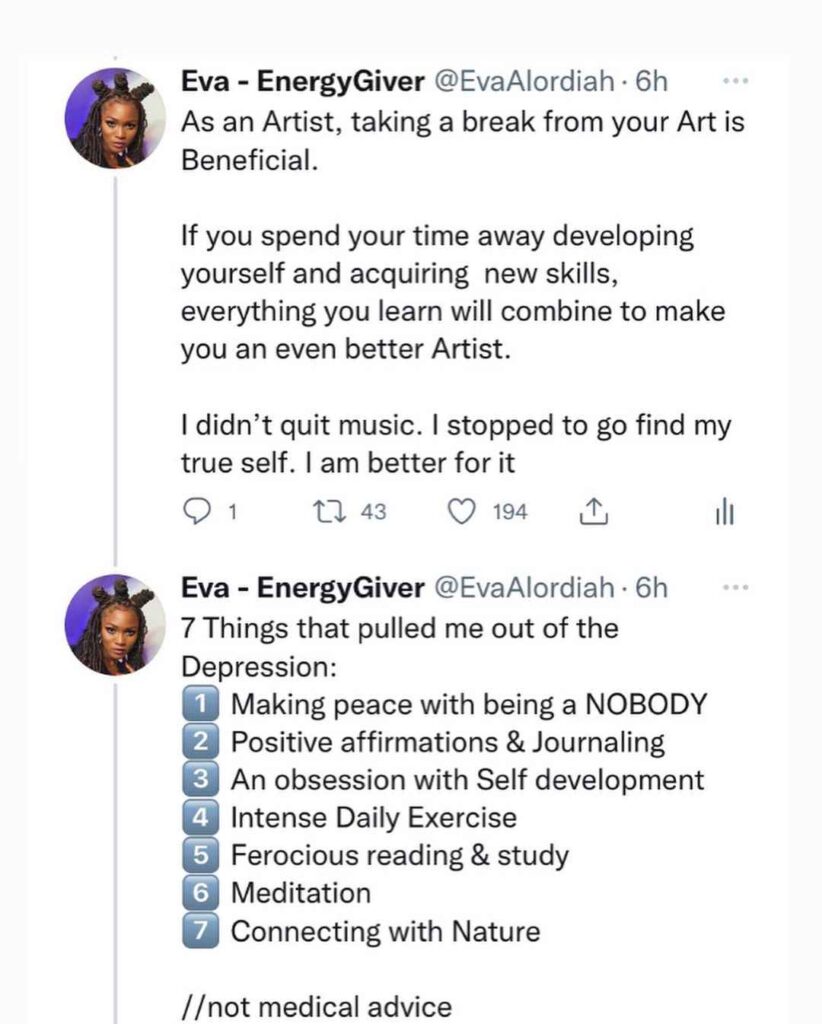The image size is (822, 1024).
Task: Click the 6h timestamp on the second tweet
Action: [651, 588]
